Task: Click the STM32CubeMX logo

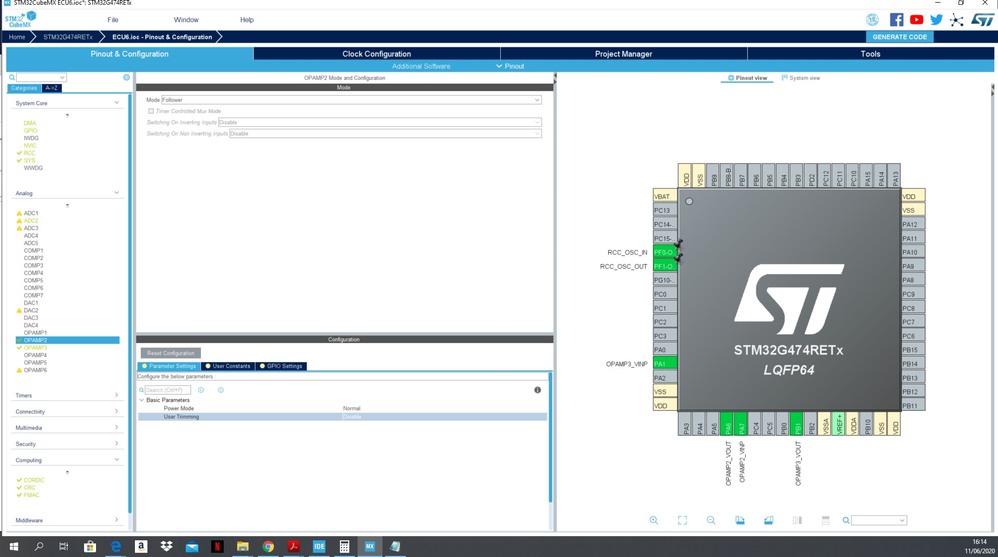Action: [x=21, y=20]
